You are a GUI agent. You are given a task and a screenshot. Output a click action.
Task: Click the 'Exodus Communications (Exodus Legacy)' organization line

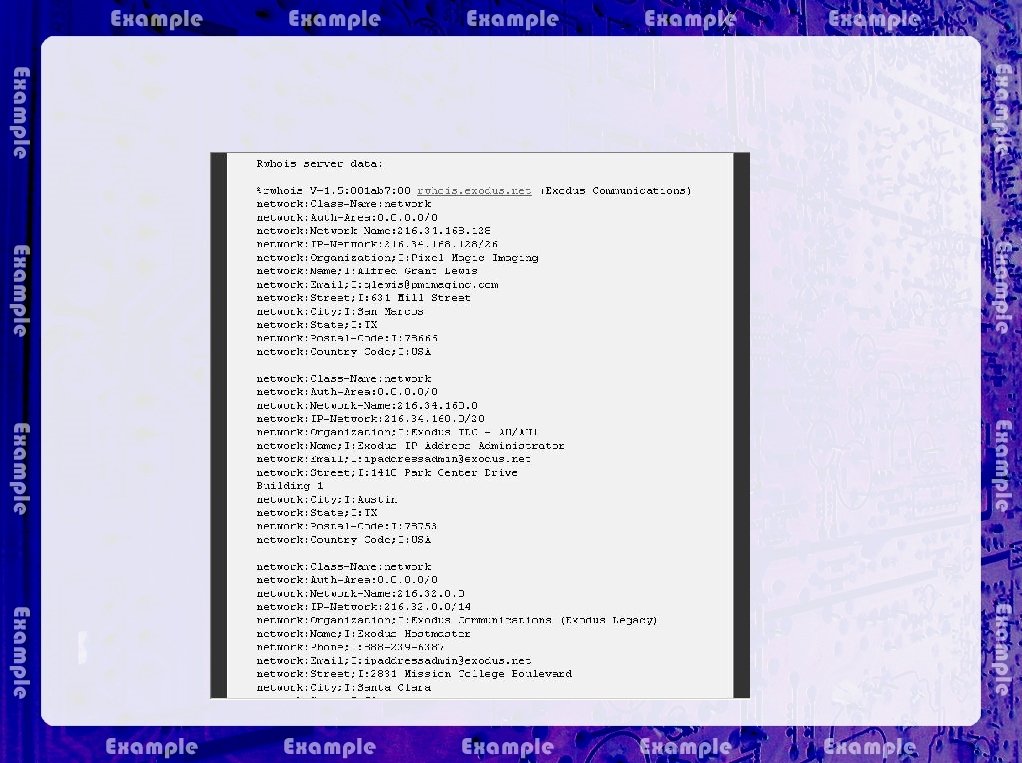tap(457, 620)
